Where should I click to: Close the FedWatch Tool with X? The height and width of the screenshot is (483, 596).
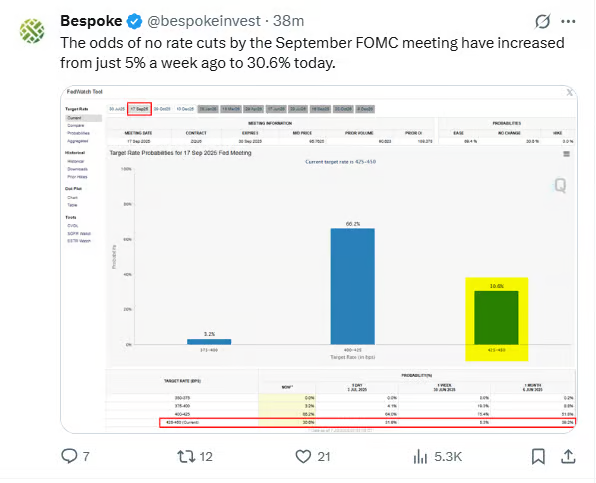point(569,92)
